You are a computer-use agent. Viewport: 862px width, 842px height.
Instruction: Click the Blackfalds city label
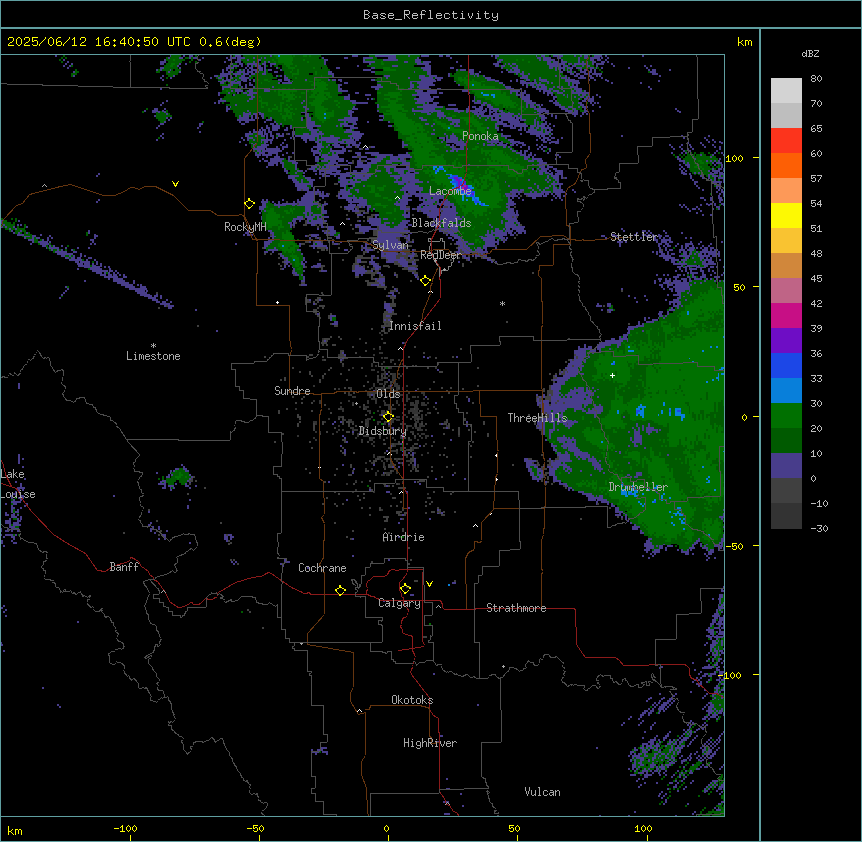(441, 223)
